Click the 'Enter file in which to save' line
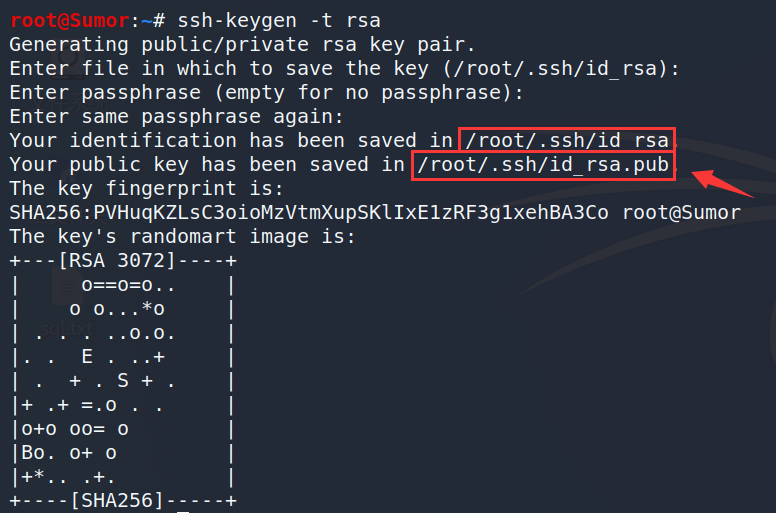This screenshot has width=776, height=513. [344, 69]
